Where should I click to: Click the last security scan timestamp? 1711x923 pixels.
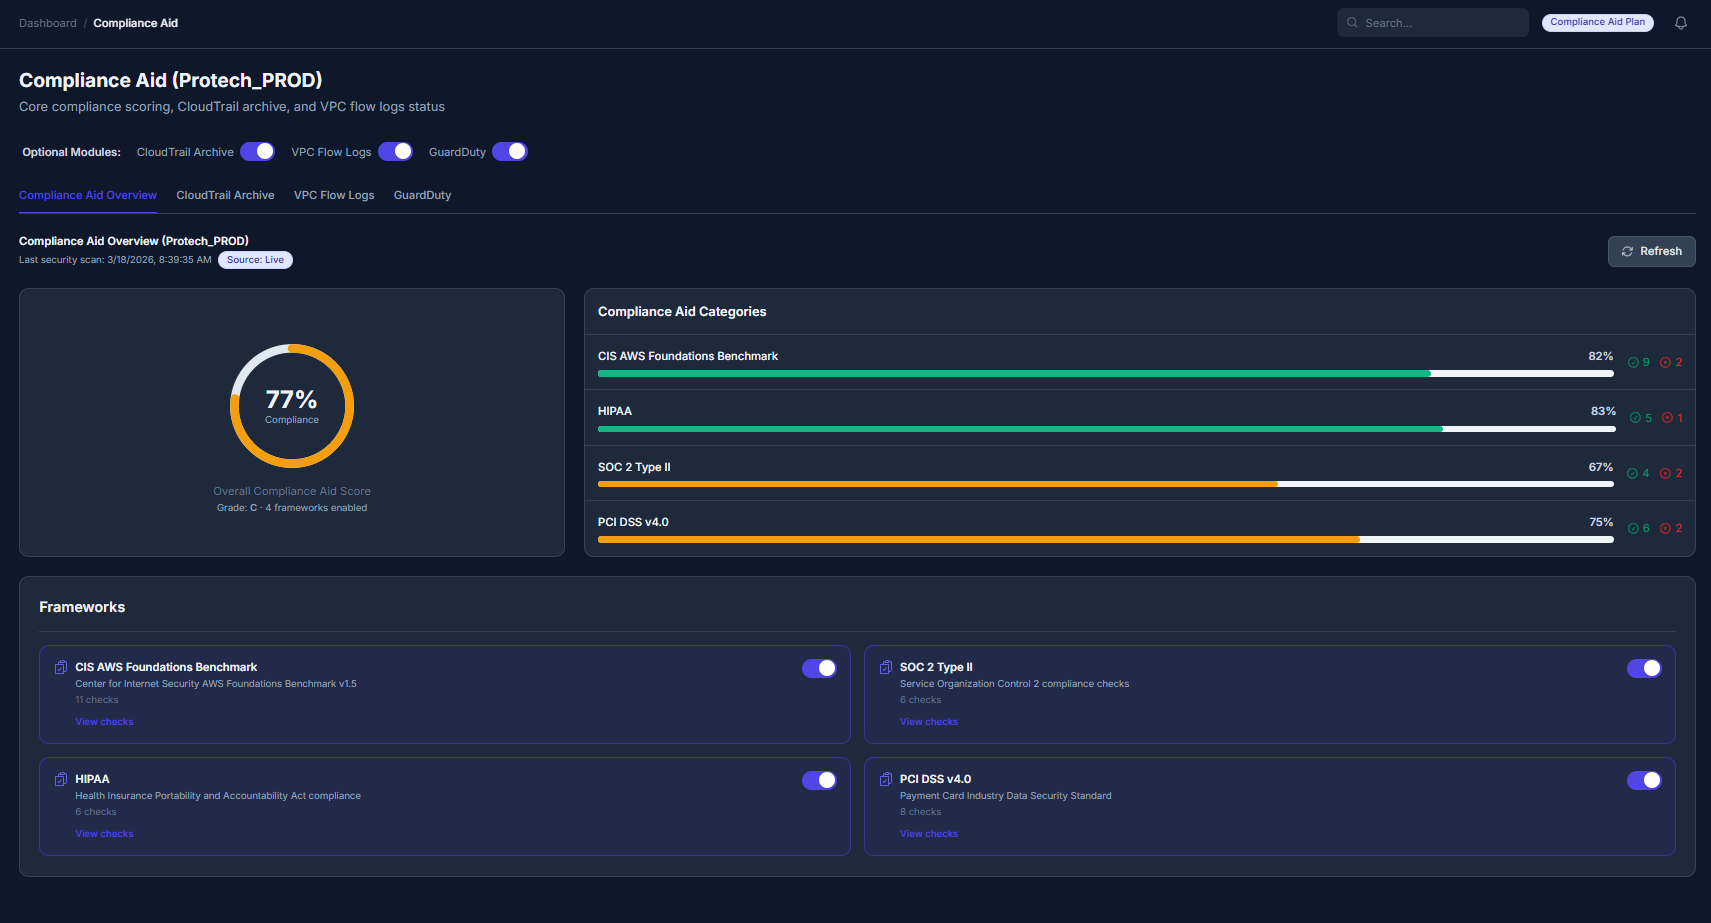tap(115, 260)
